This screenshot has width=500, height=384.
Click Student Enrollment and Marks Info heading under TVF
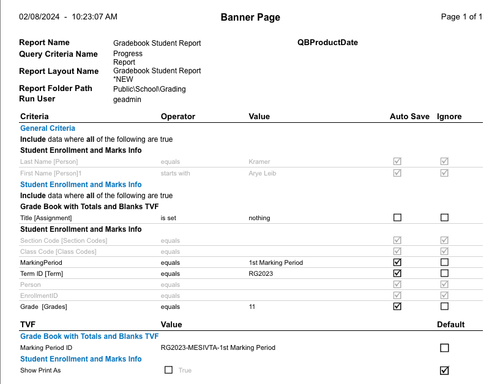81,359
